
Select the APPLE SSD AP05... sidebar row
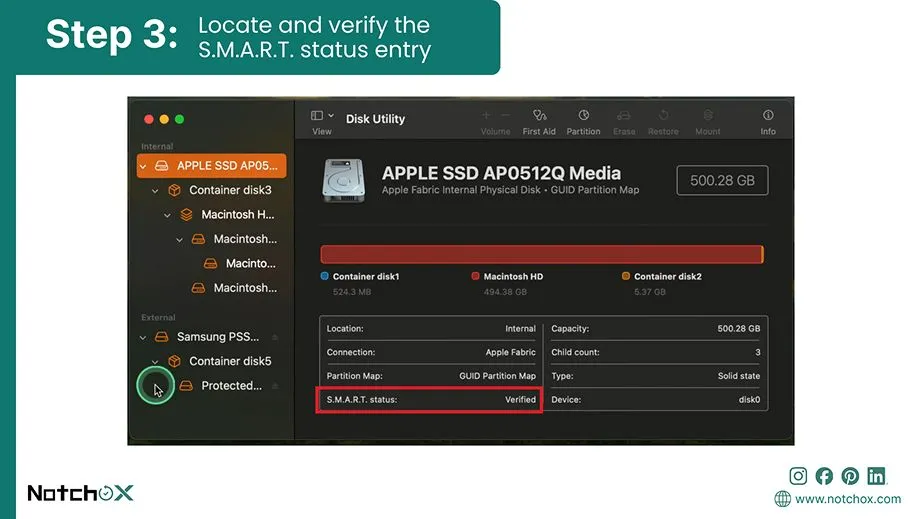[212, 166]
